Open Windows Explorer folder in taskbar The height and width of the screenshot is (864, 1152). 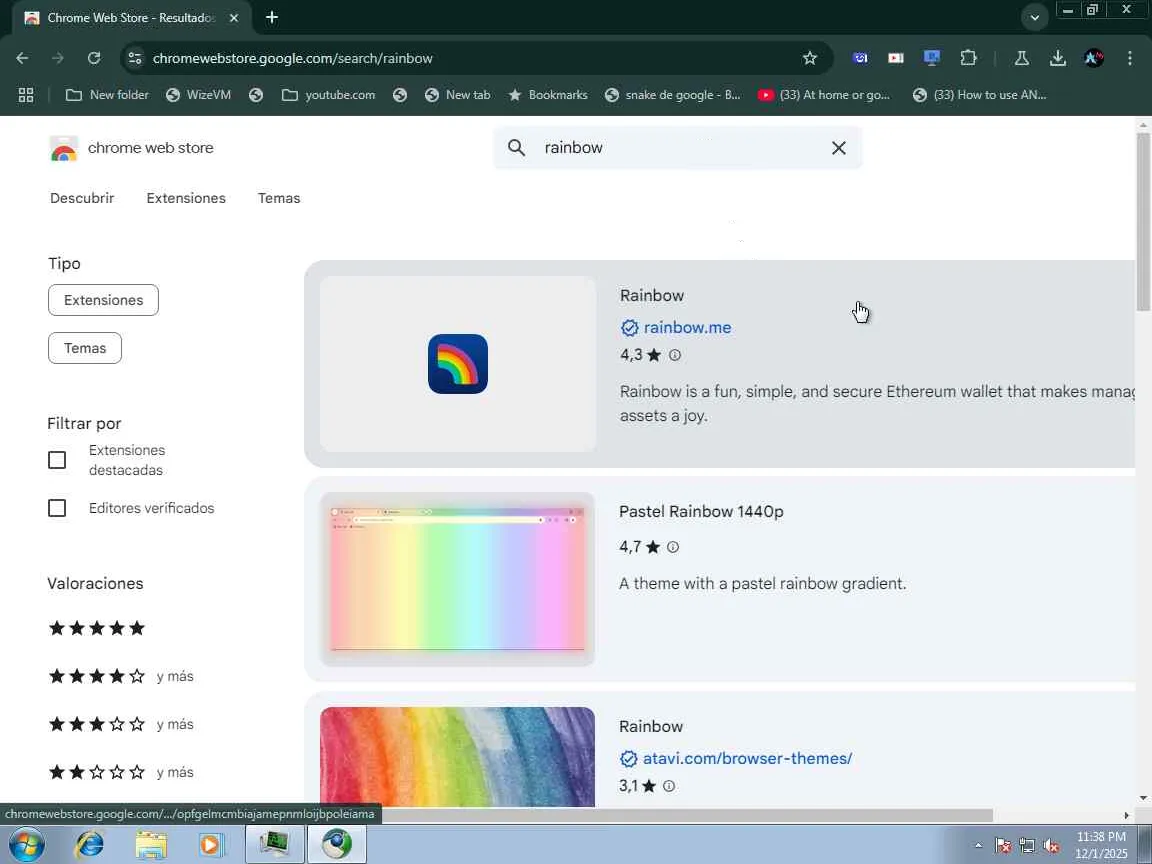(x=151, y=845)
